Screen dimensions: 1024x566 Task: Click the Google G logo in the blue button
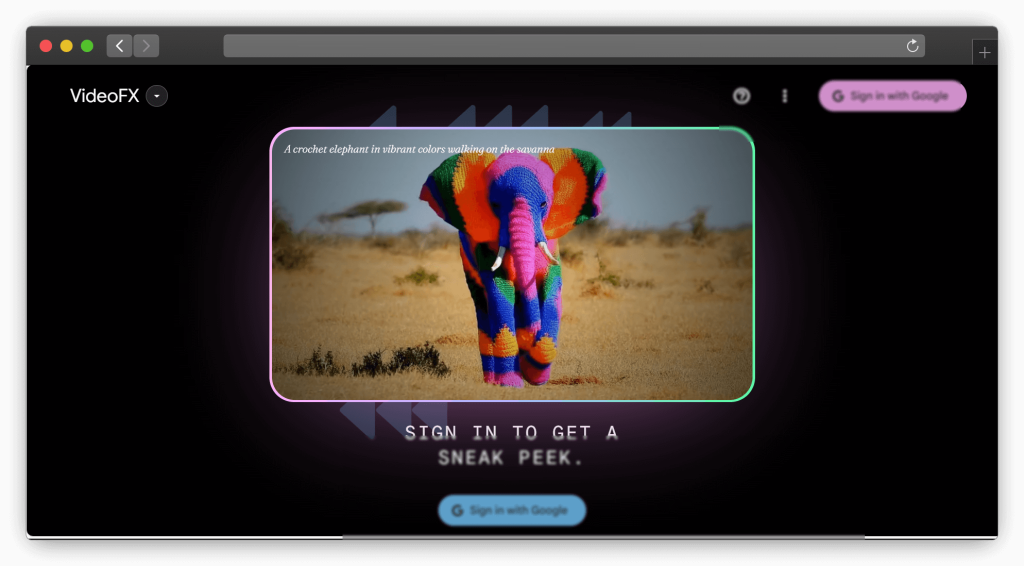[x=457, y=510]
